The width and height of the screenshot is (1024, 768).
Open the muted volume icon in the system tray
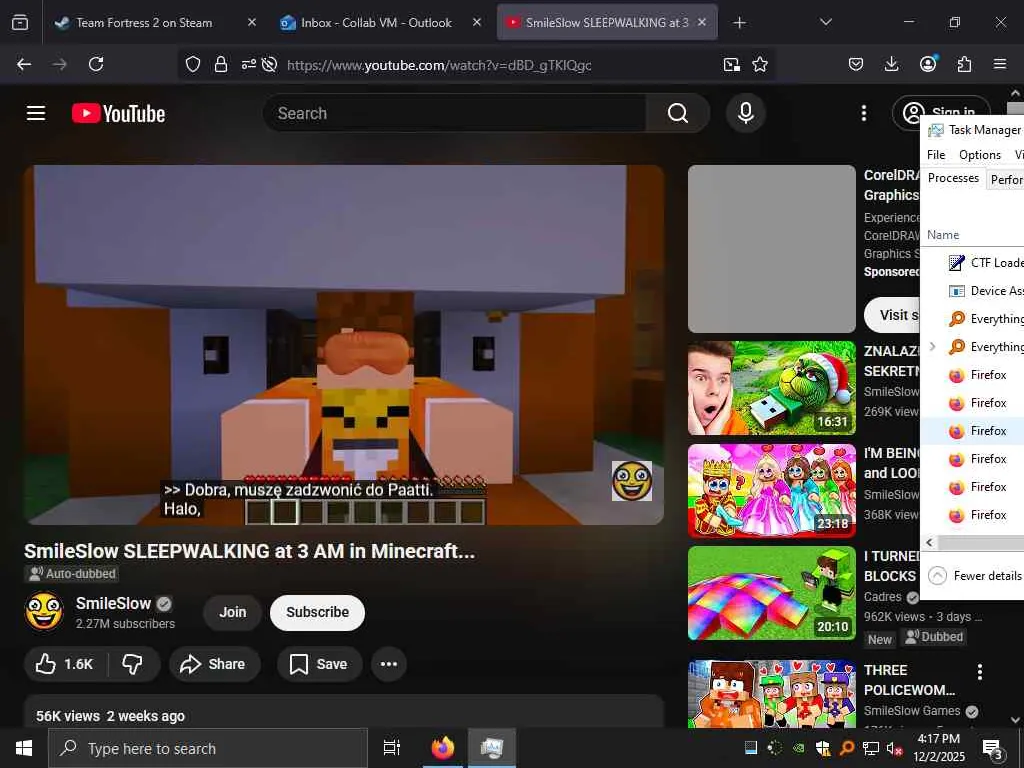(x=894, y=748)
